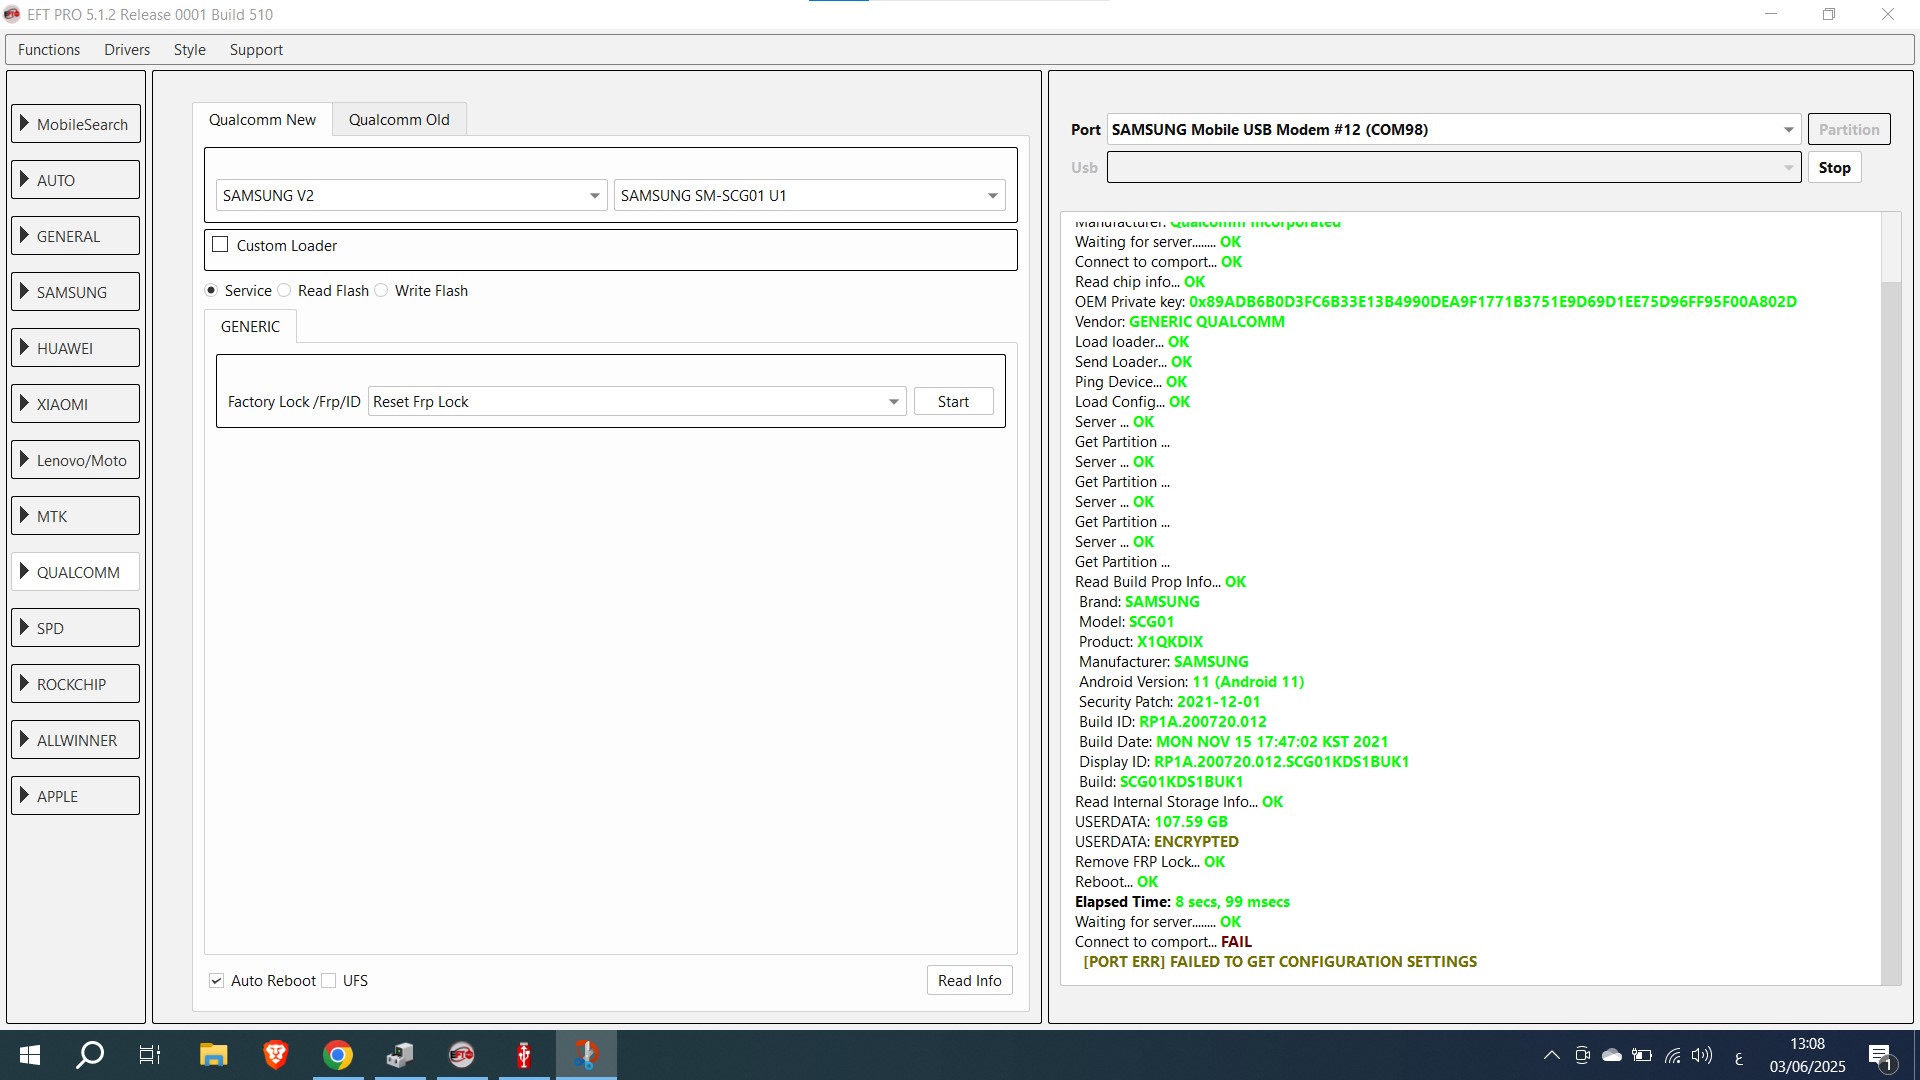
Task: Expand the Lenovo/Moto sidebar section
Action: [x=76, y=460]
